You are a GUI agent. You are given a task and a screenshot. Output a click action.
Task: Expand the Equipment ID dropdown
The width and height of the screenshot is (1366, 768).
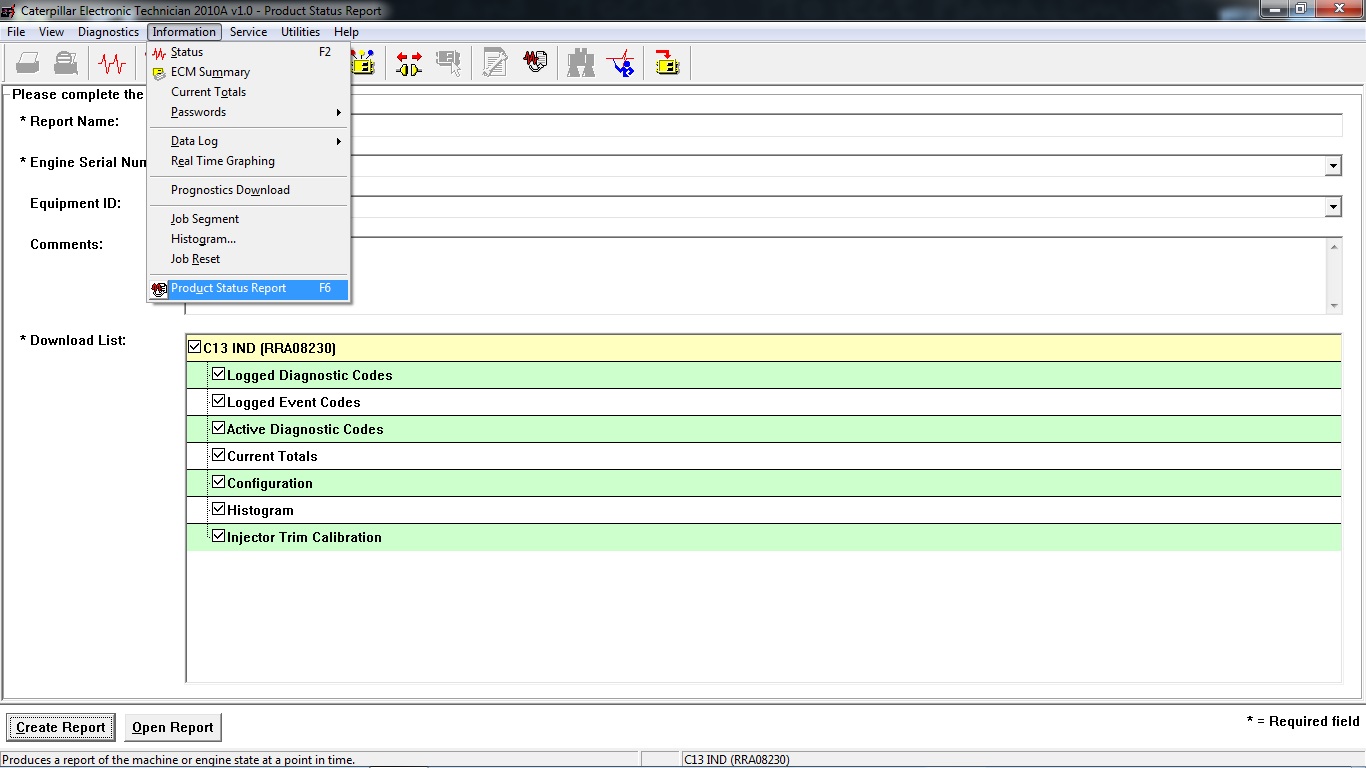1334,206
